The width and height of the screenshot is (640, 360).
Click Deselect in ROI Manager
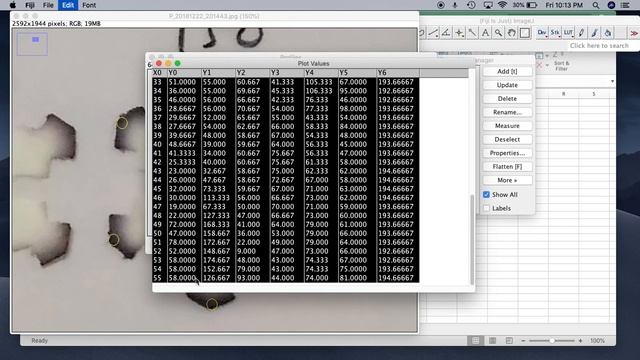(507, 139)
